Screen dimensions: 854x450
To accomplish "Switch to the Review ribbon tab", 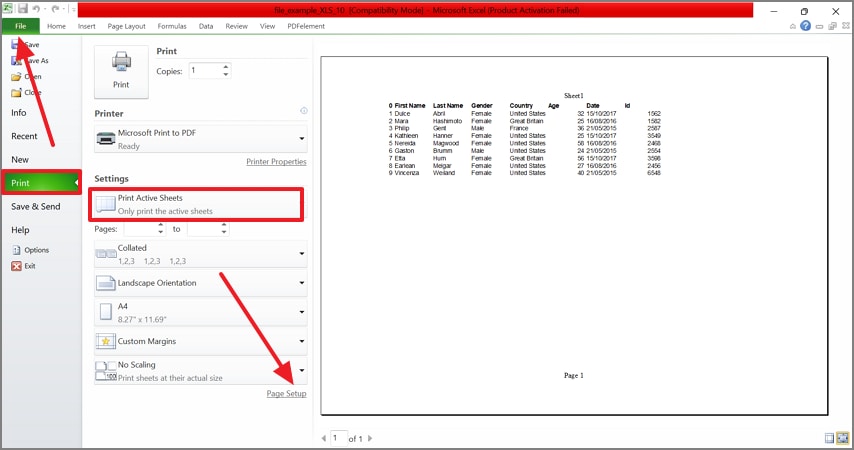I will pyautogui.click(x=236, y=26).
